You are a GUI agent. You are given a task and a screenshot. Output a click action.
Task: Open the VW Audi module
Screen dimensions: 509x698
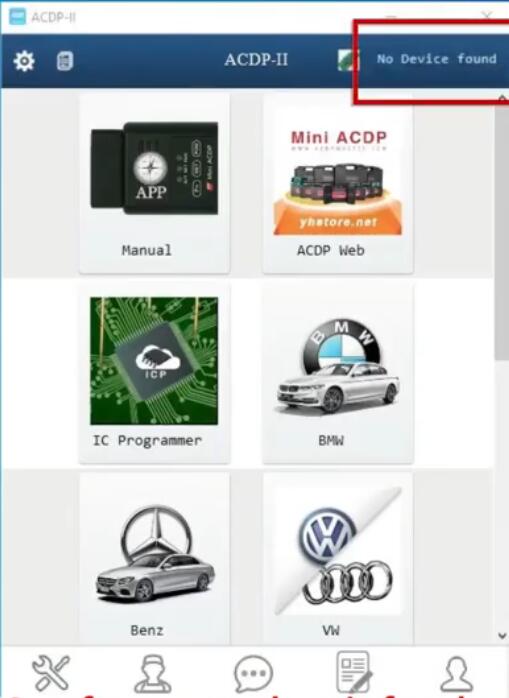click(338, 559)
